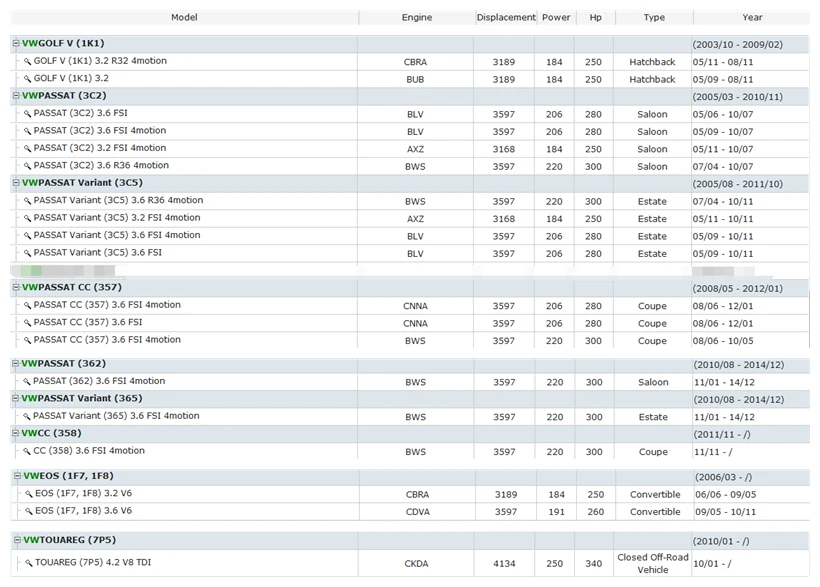This screenshot has height=587, width=820.
Task: Sort by the Engine column header
Action: click(x=417, y=17)
